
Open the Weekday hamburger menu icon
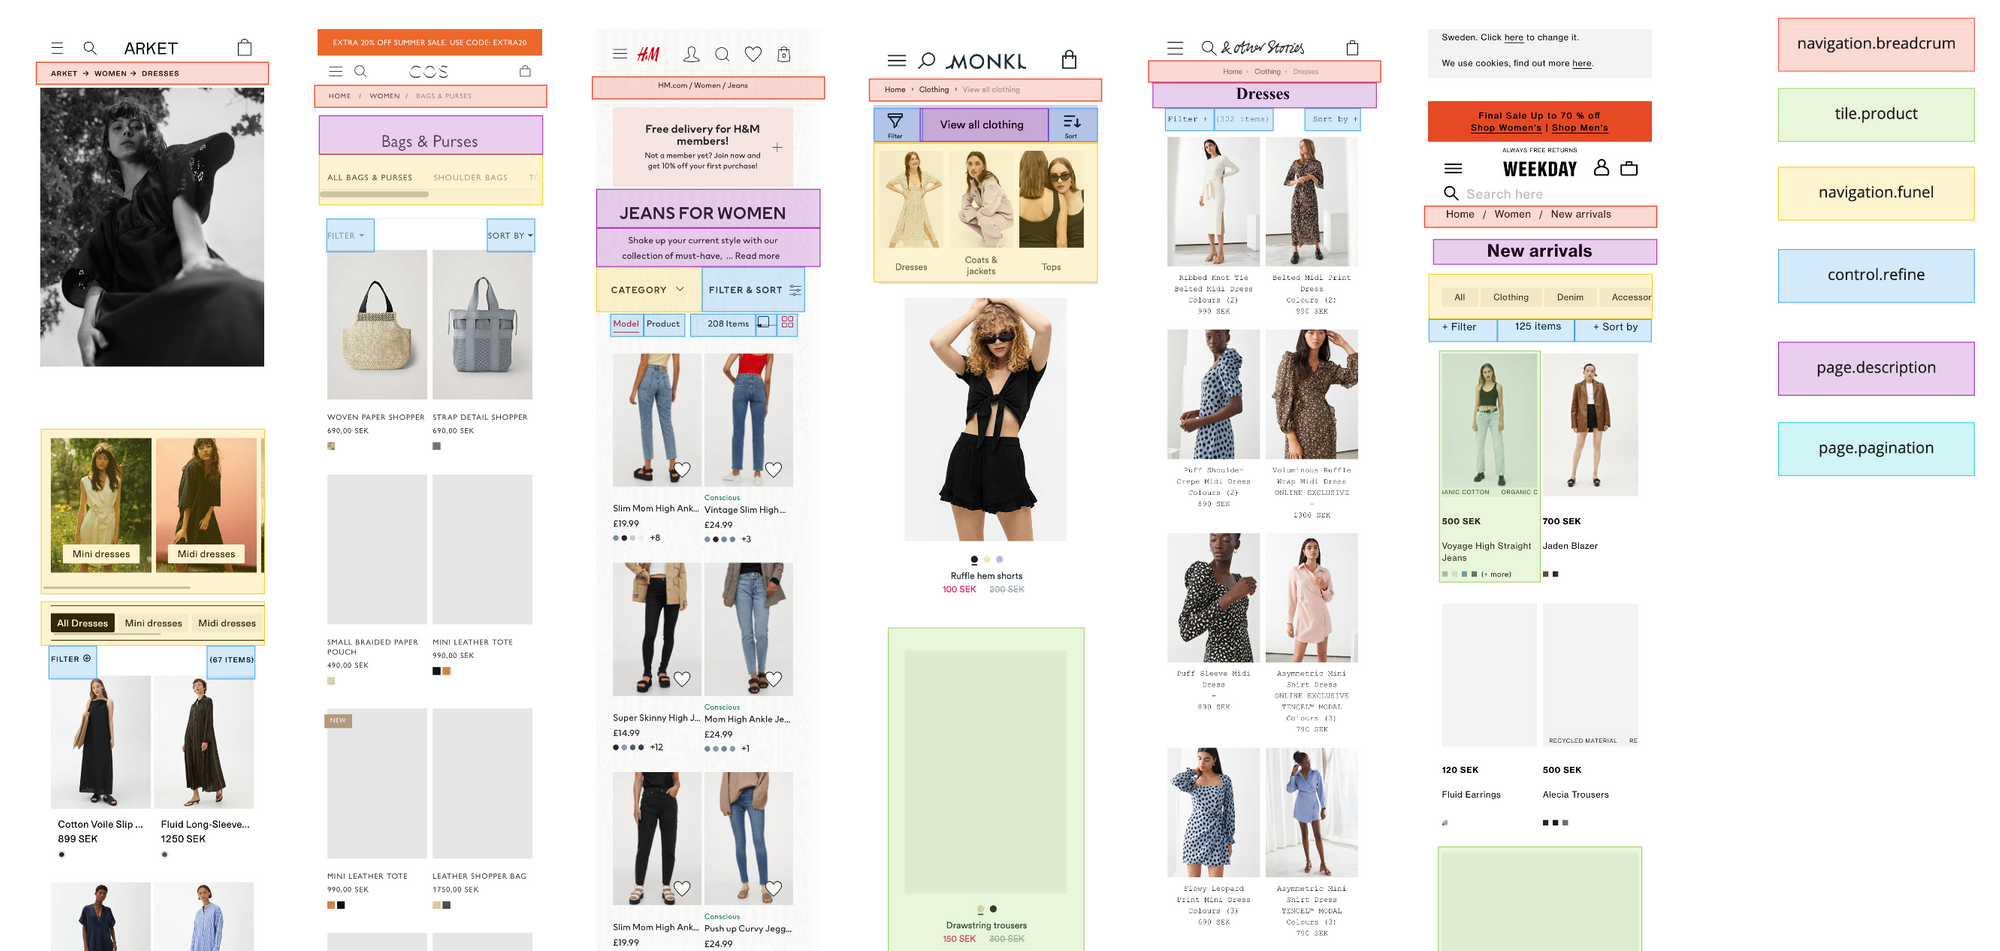pyautogui.click(x=1453, y=169)
